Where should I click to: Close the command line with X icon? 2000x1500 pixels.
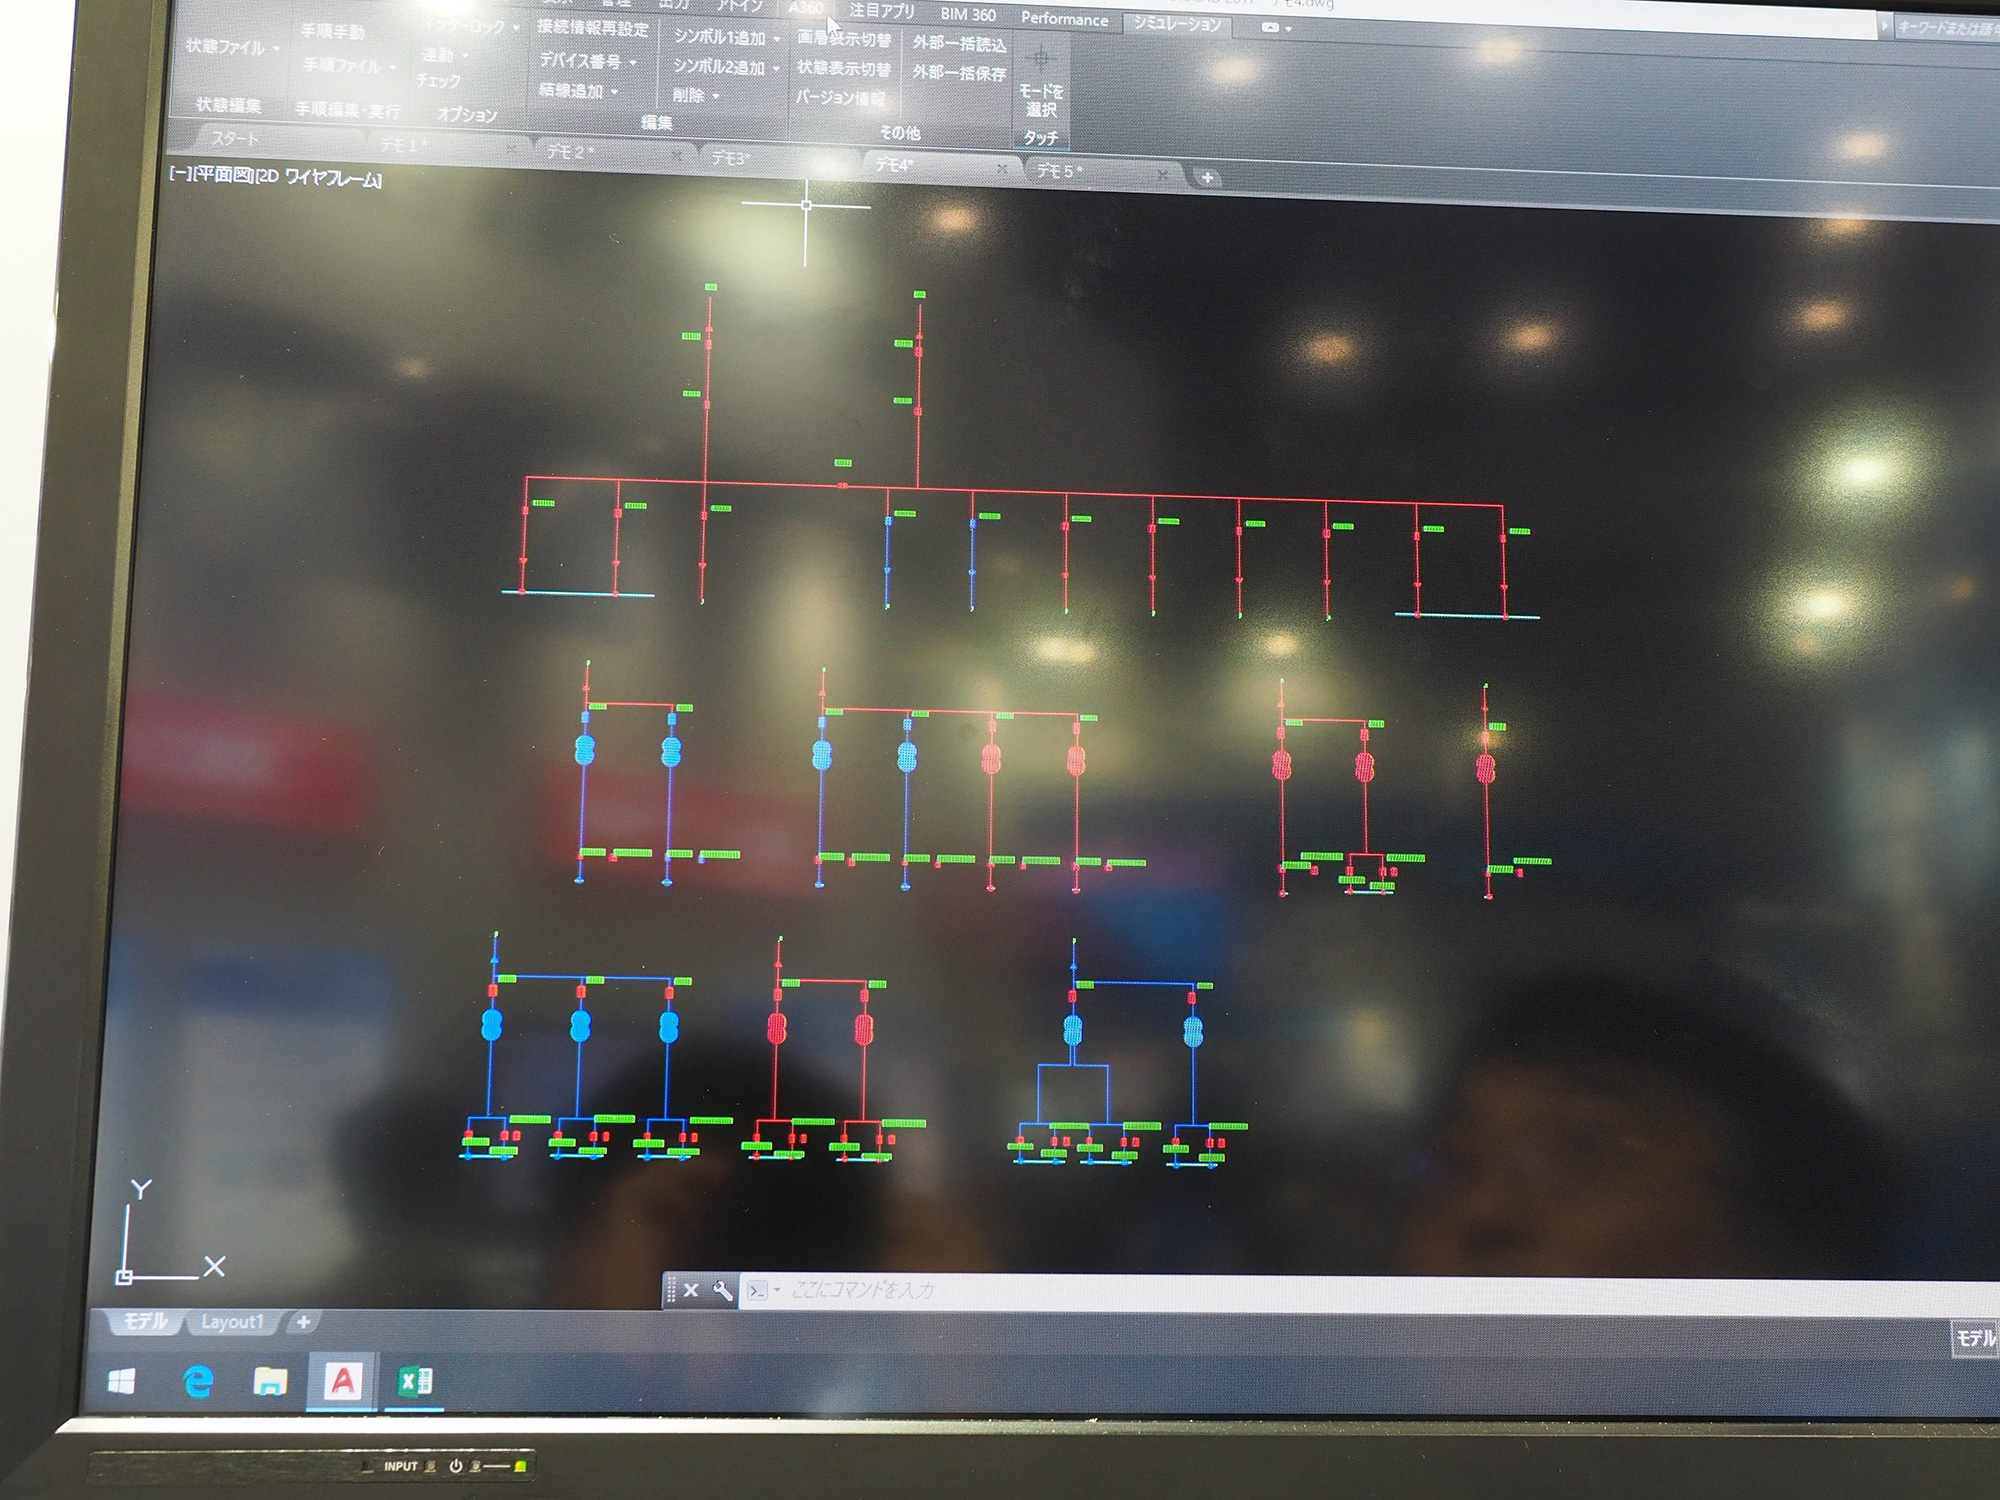coord(690,1290)
